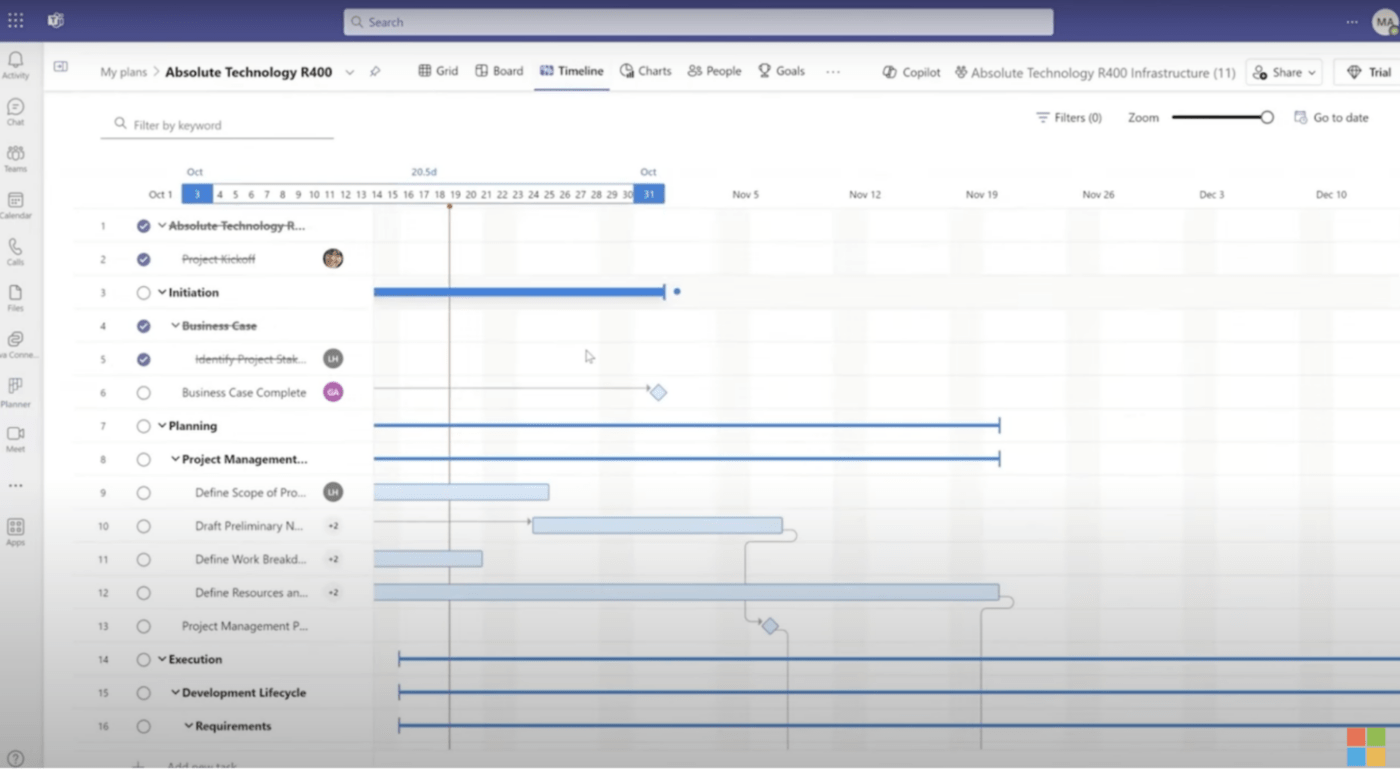Click the Teams search box
The width and height of the screenshot is (1400, 769).
[x=698, y=22]
